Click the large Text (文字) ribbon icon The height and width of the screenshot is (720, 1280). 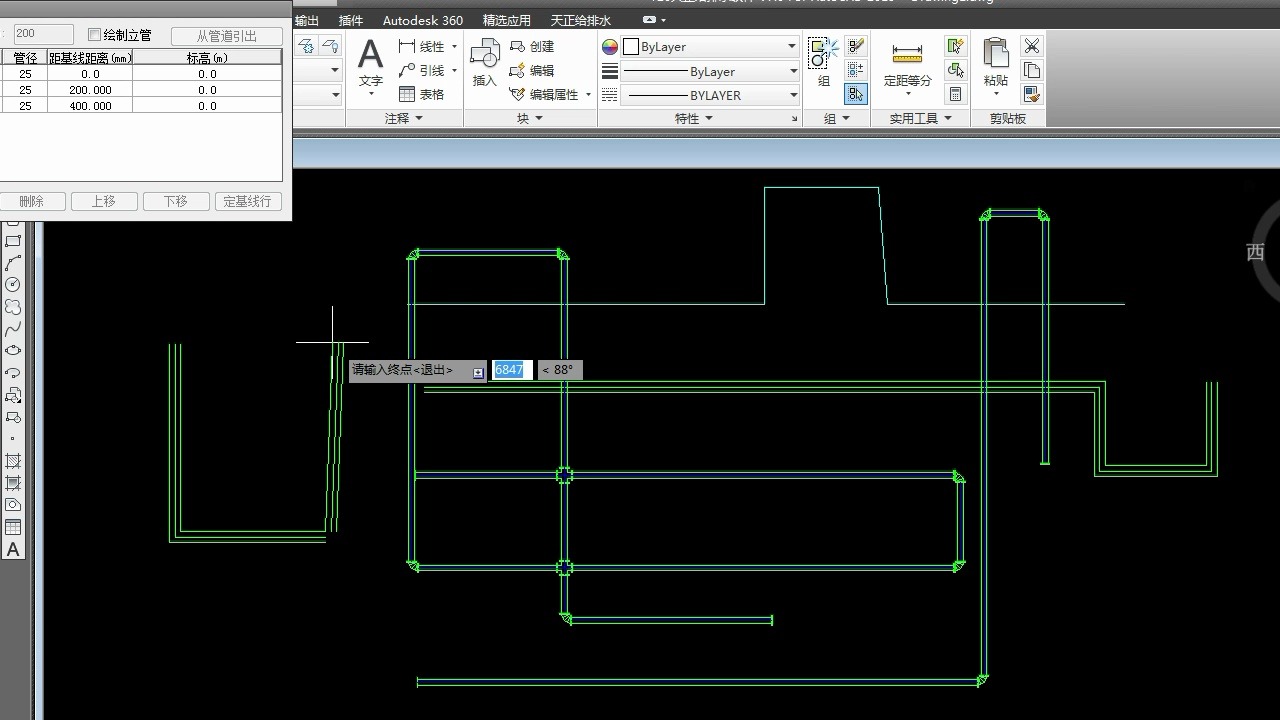tap(371, 54)
